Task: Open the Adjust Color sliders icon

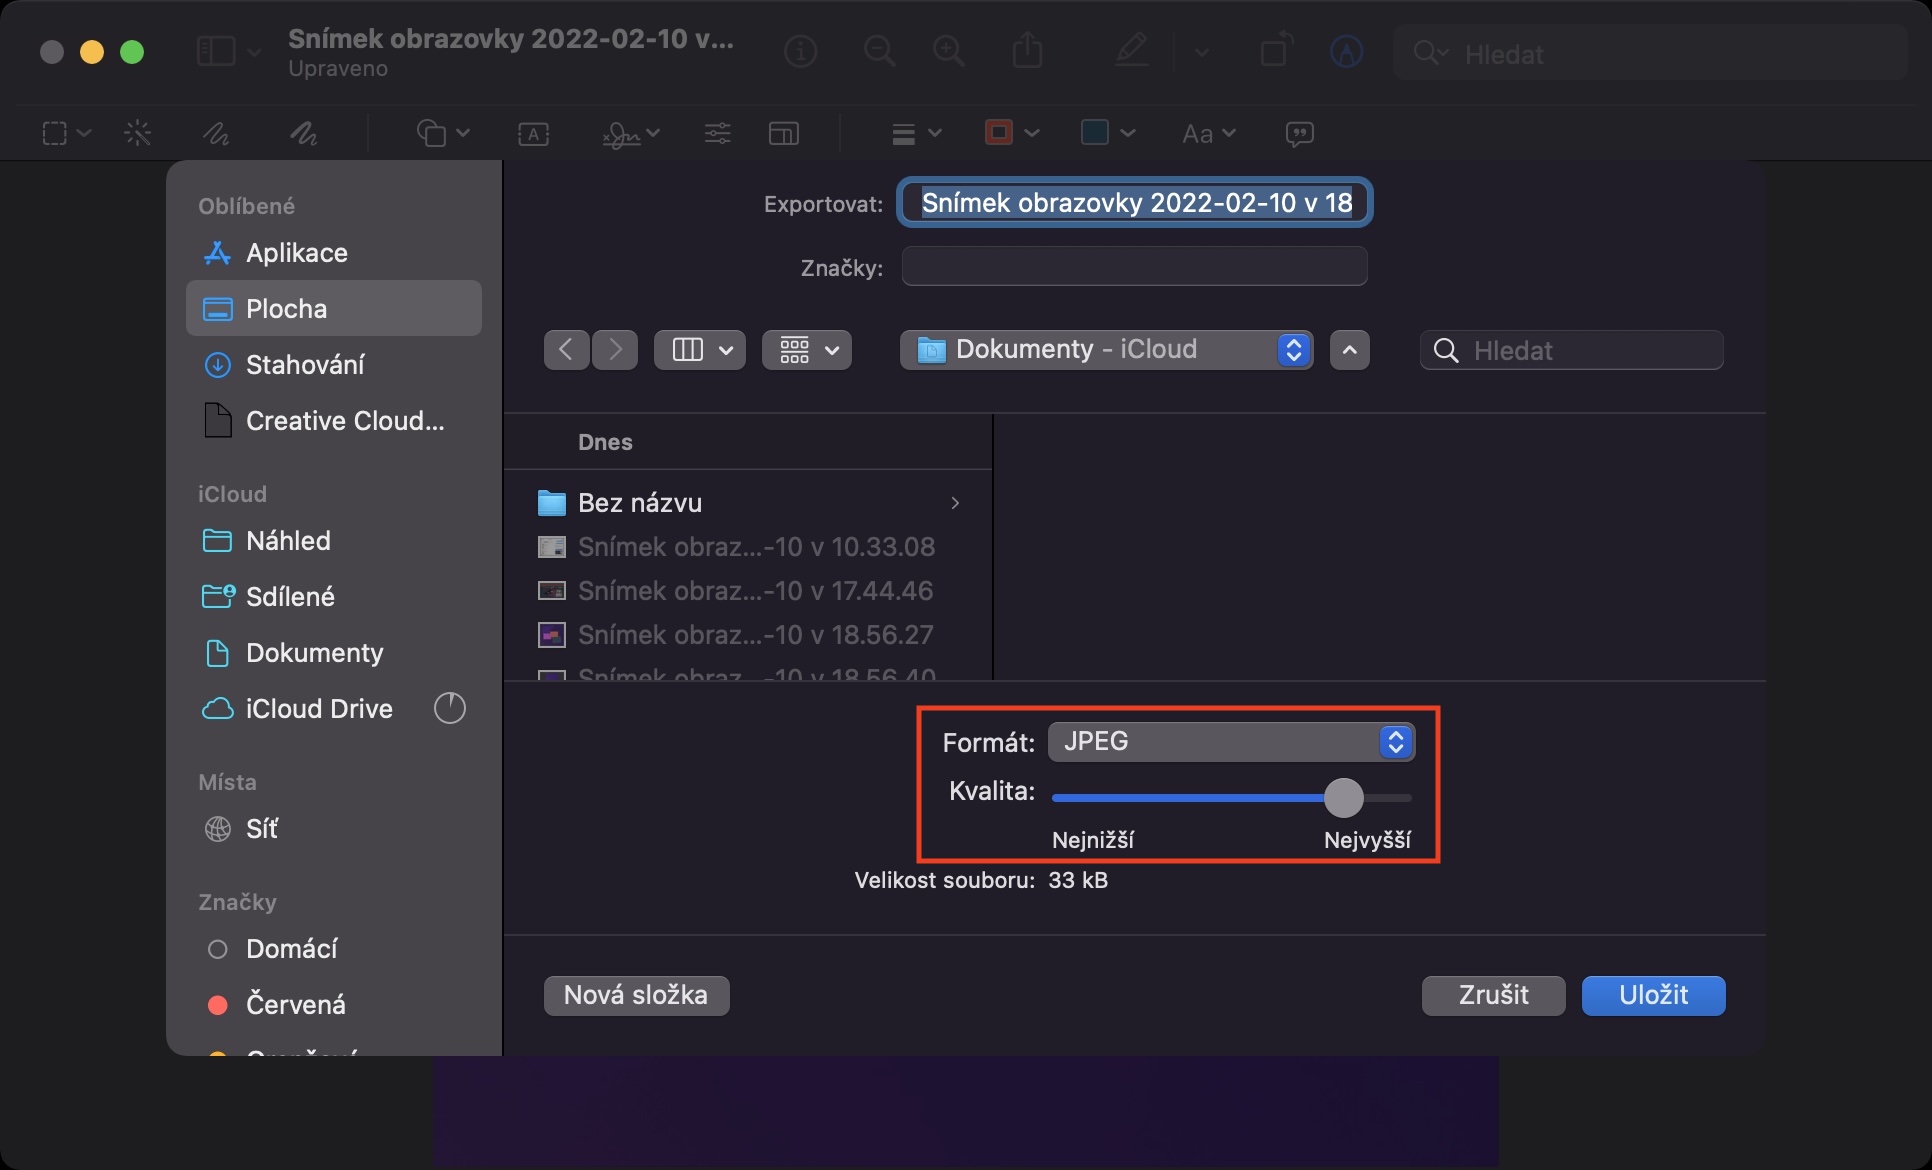Action: click(x=717, y=133)
